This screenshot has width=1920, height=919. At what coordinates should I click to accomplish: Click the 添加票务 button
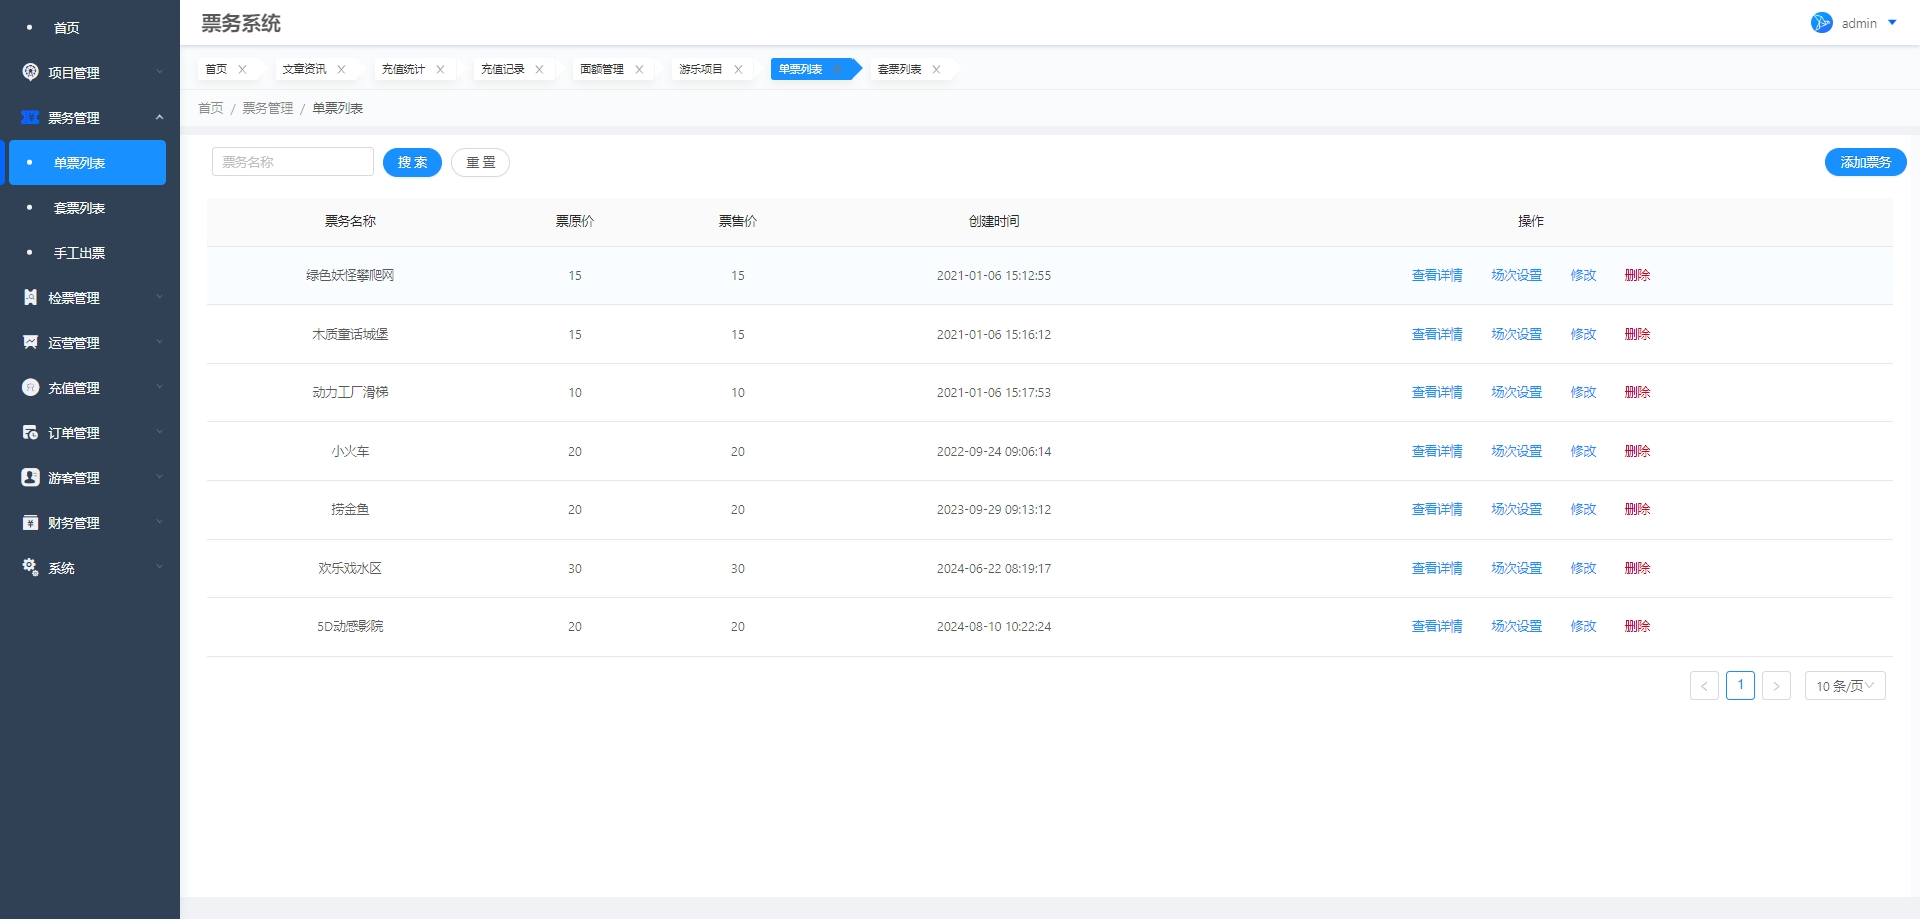pyautogui.click(x=1865, y=162)
